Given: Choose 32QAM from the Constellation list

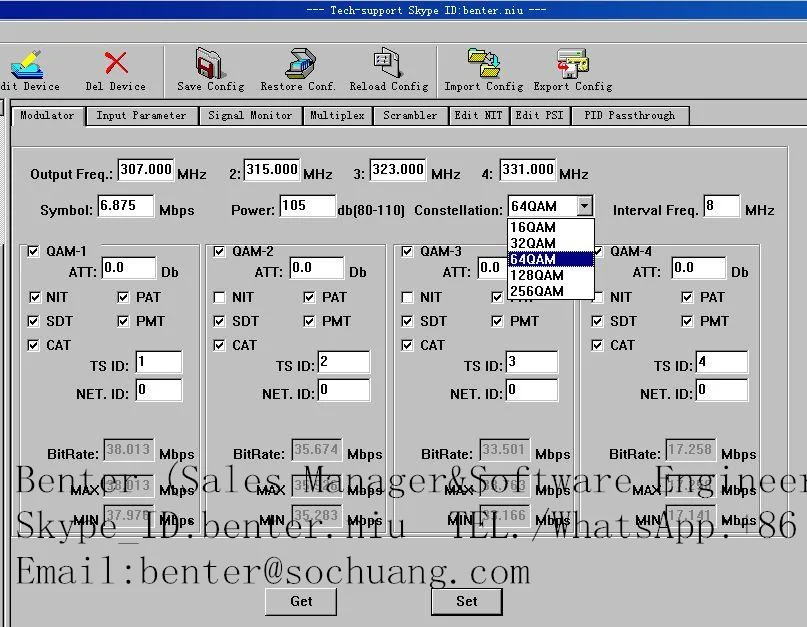Looking at the screenshot, I should coord(551,243).
